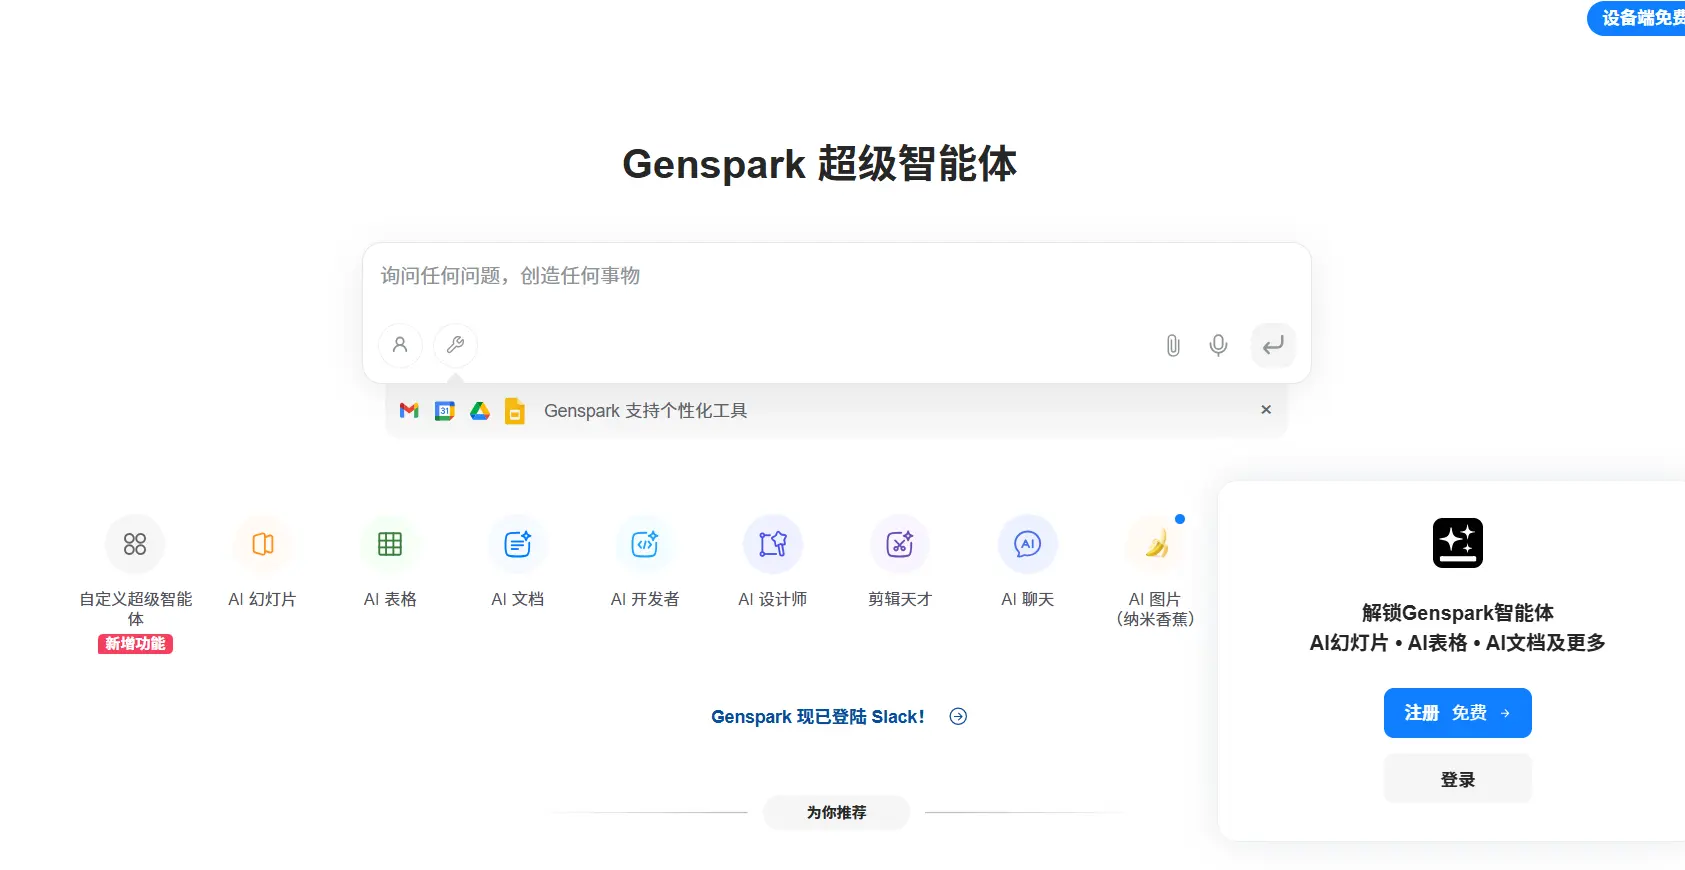The image size is (1685, 870).
Task: Open the AI 设计师 designer tool
Action: 773,544
